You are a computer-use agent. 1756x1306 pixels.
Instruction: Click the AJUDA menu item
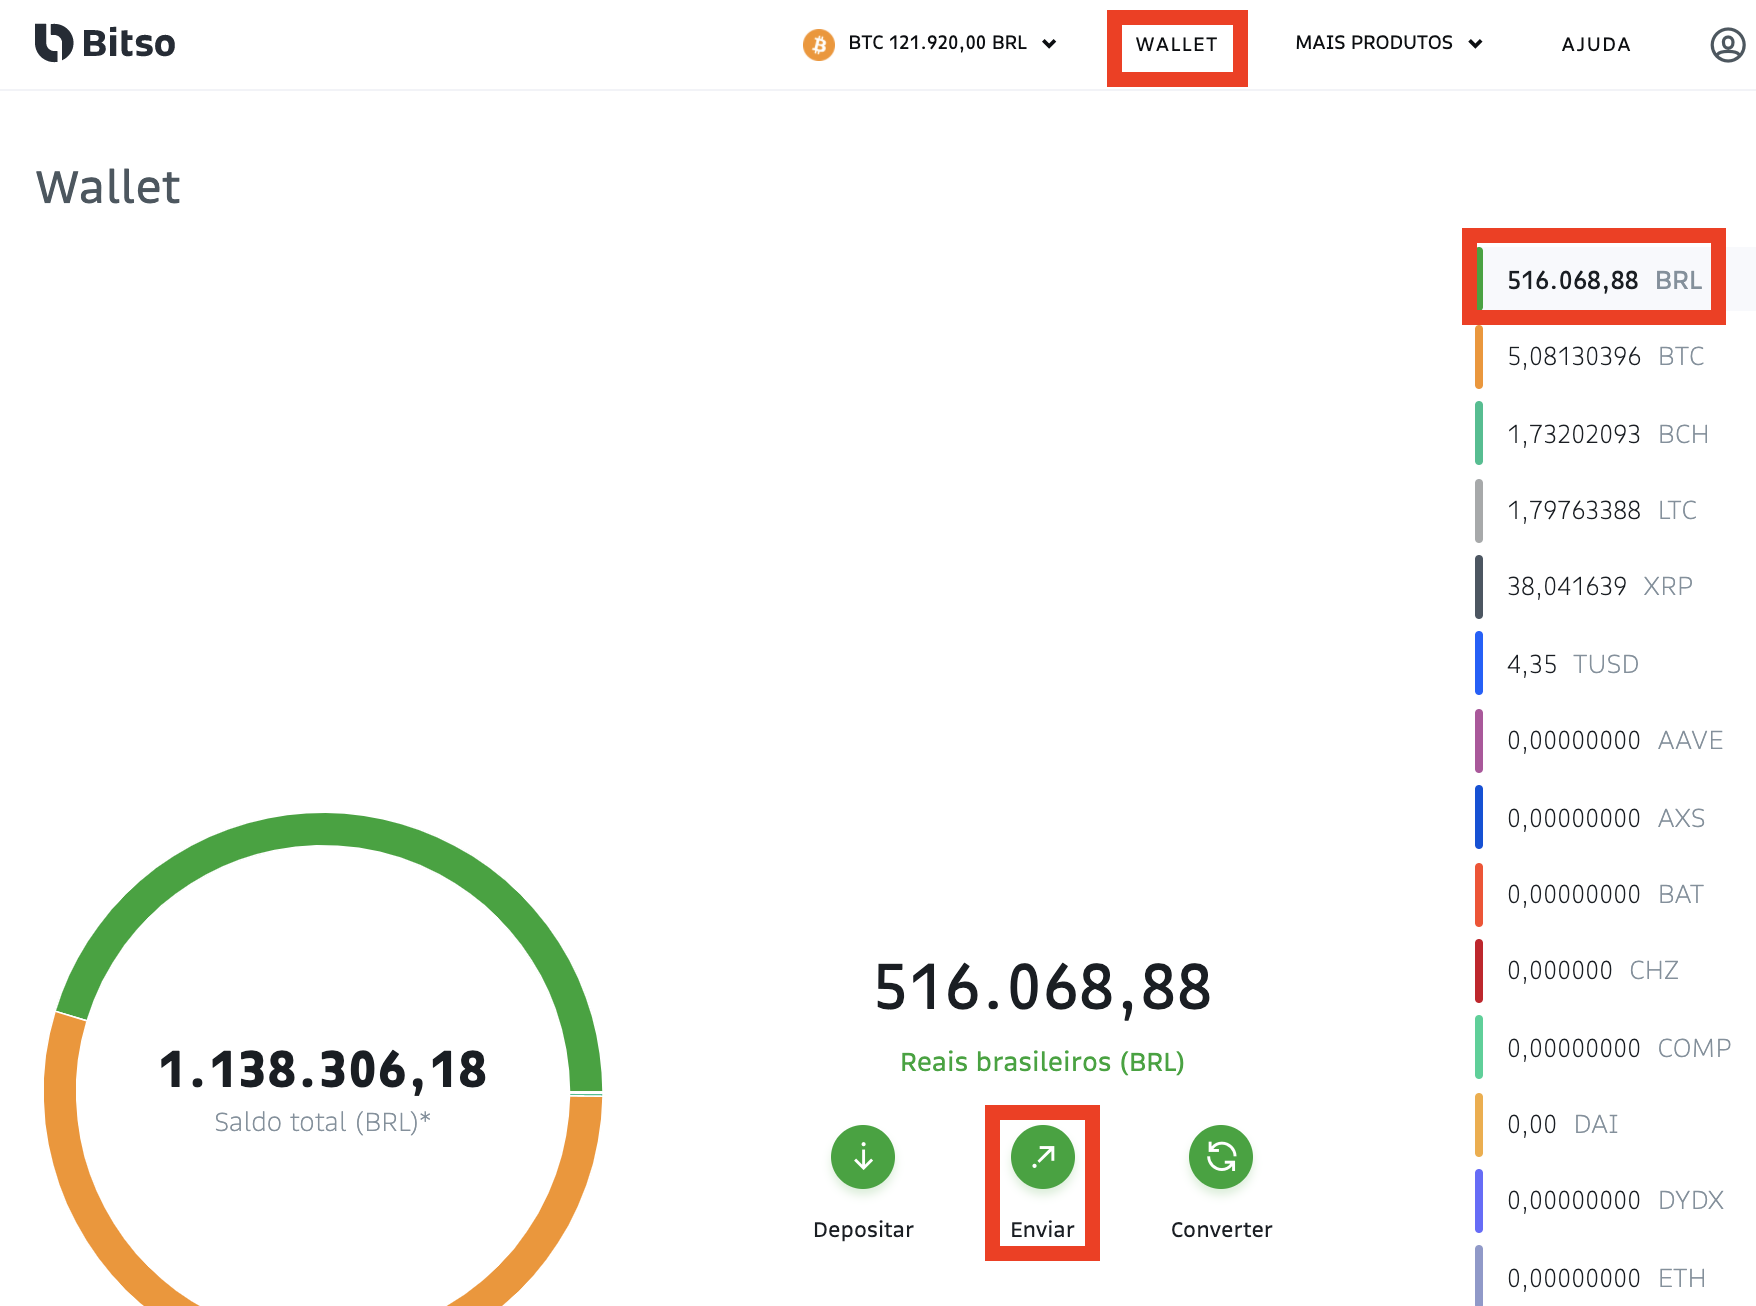coord(1595,44)
